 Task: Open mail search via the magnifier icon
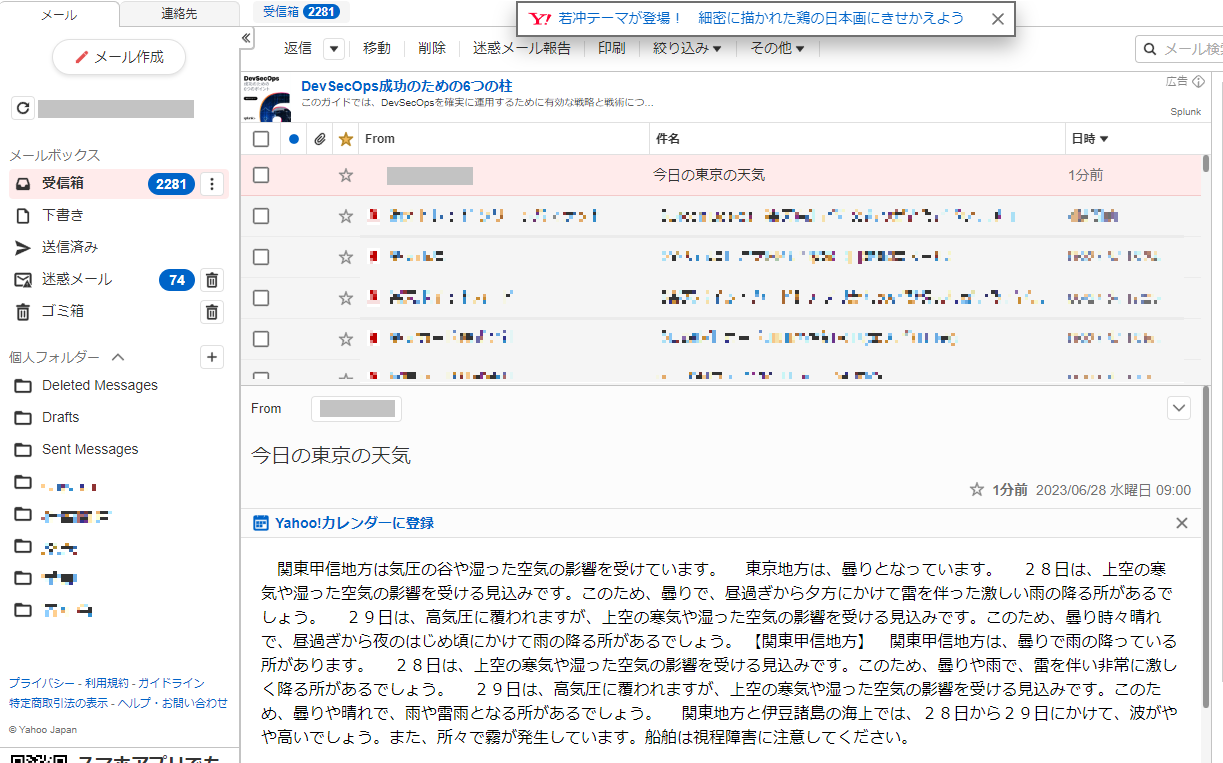tap(1149, 48)
